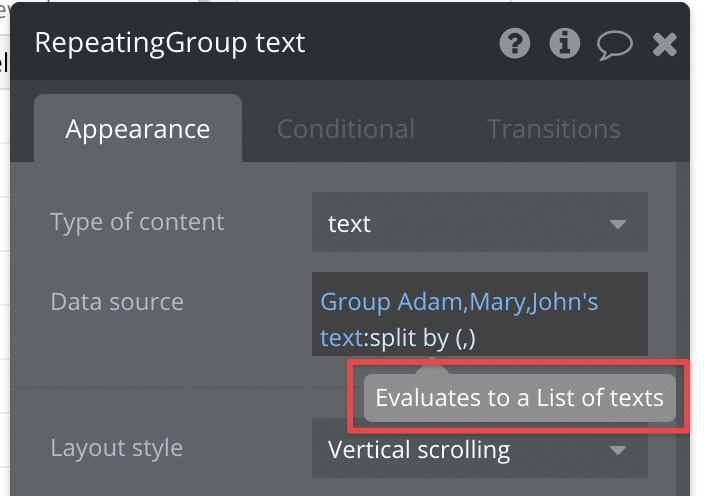706x496 pixels.
Task: Open the question mark help icon
Action: click(x=515, y=43)
